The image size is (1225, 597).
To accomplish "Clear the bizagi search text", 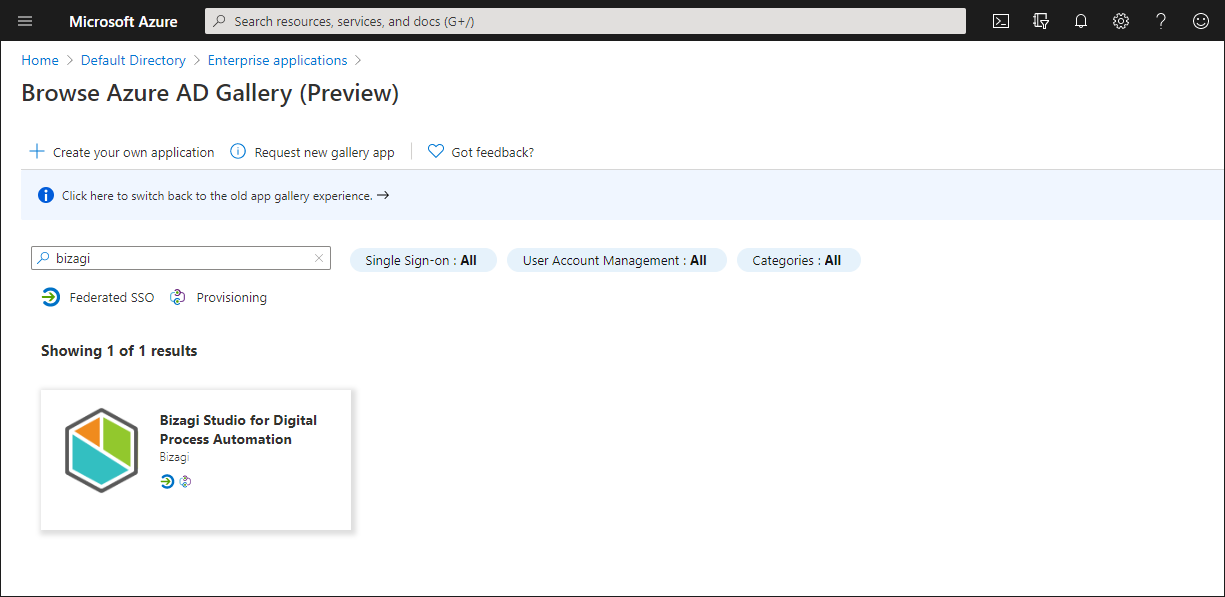I will [x=319, y=258].
